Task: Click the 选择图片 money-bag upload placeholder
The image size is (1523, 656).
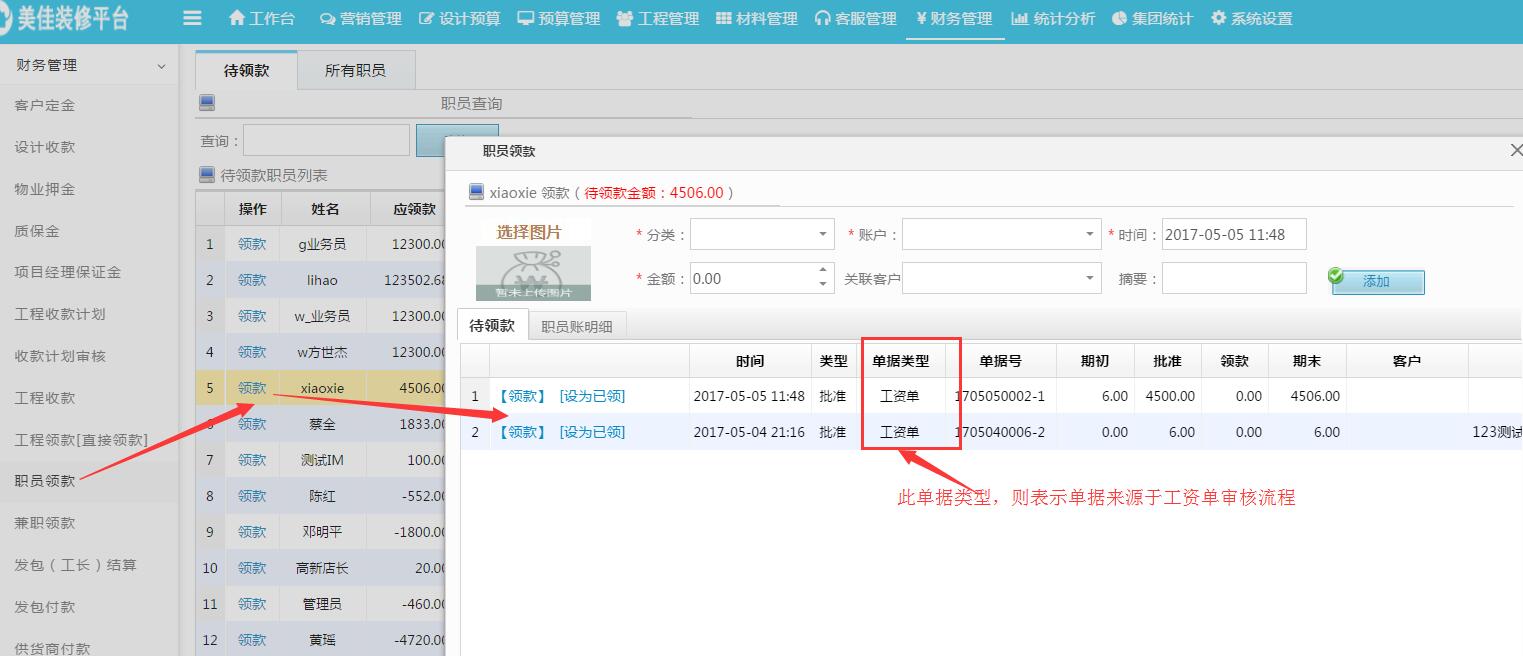Action: coord(534,271)
